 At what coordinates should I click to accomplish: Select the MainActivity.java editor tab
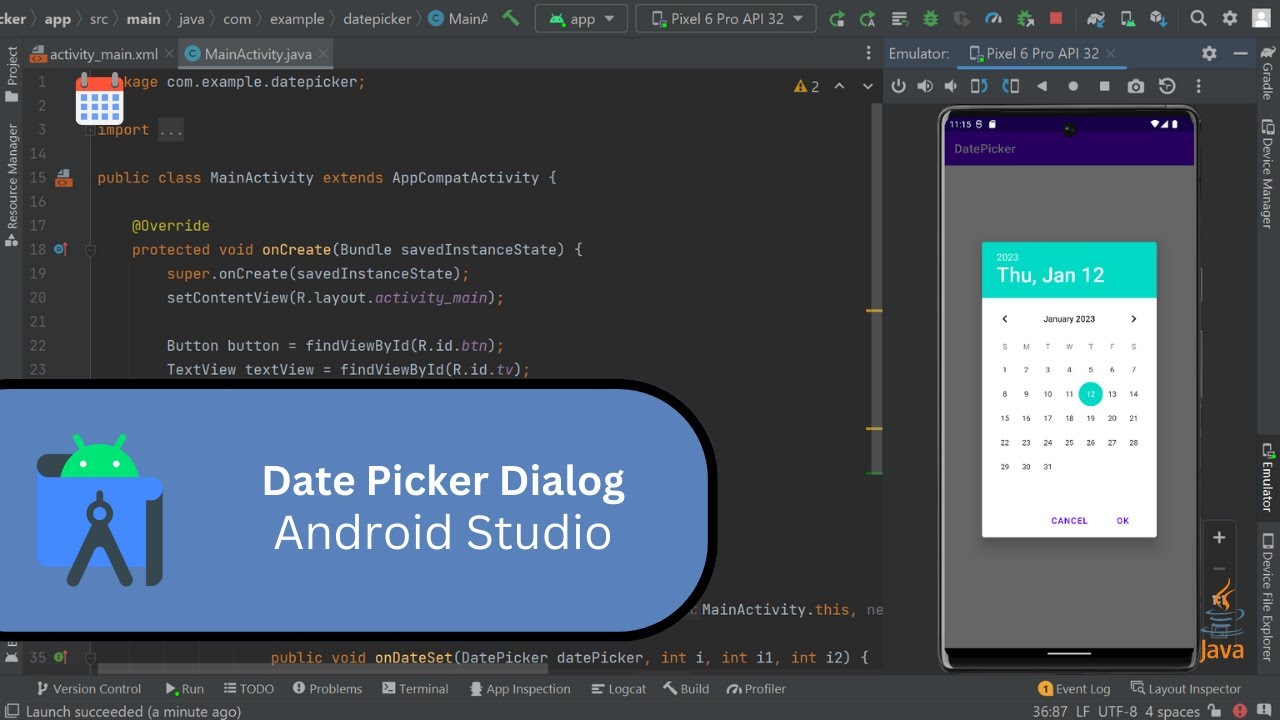(258, 54)
